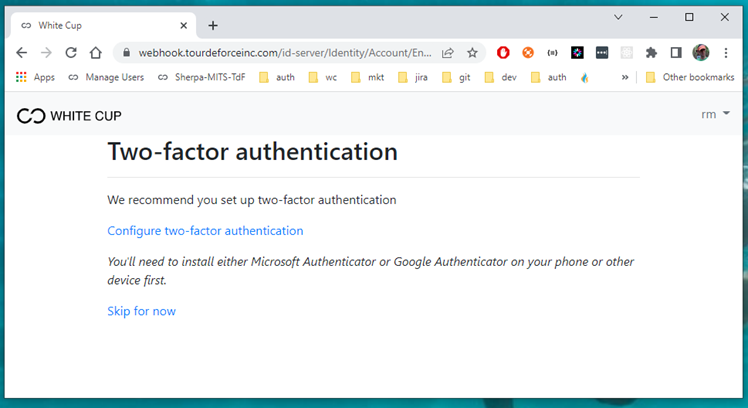Screen dimensions: 748x408
Task: Click the forward navigation arrow
Action: click(46, 52)
